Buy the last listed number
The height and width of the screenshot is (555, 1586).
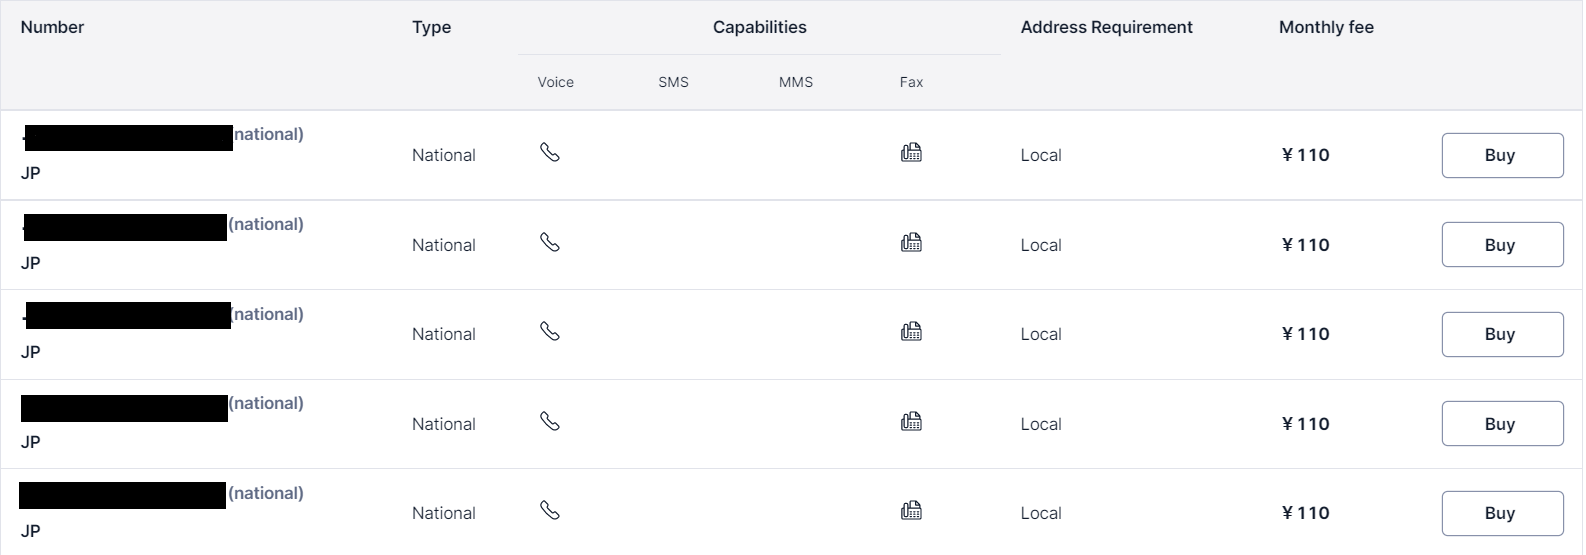tap(1502, 513)
